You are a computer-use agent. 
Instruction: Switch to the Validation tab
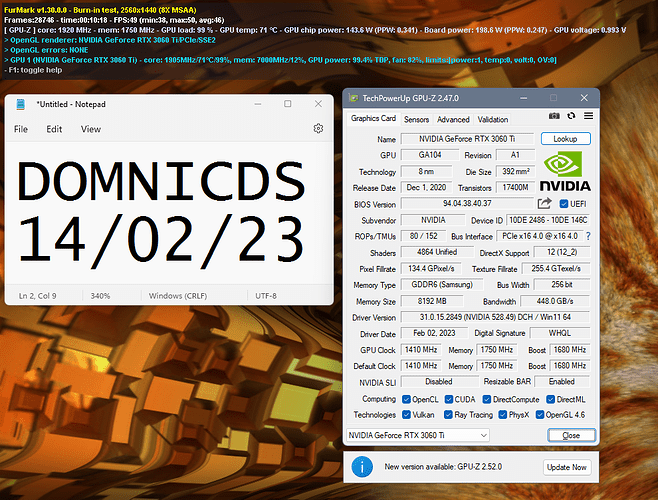493,120
